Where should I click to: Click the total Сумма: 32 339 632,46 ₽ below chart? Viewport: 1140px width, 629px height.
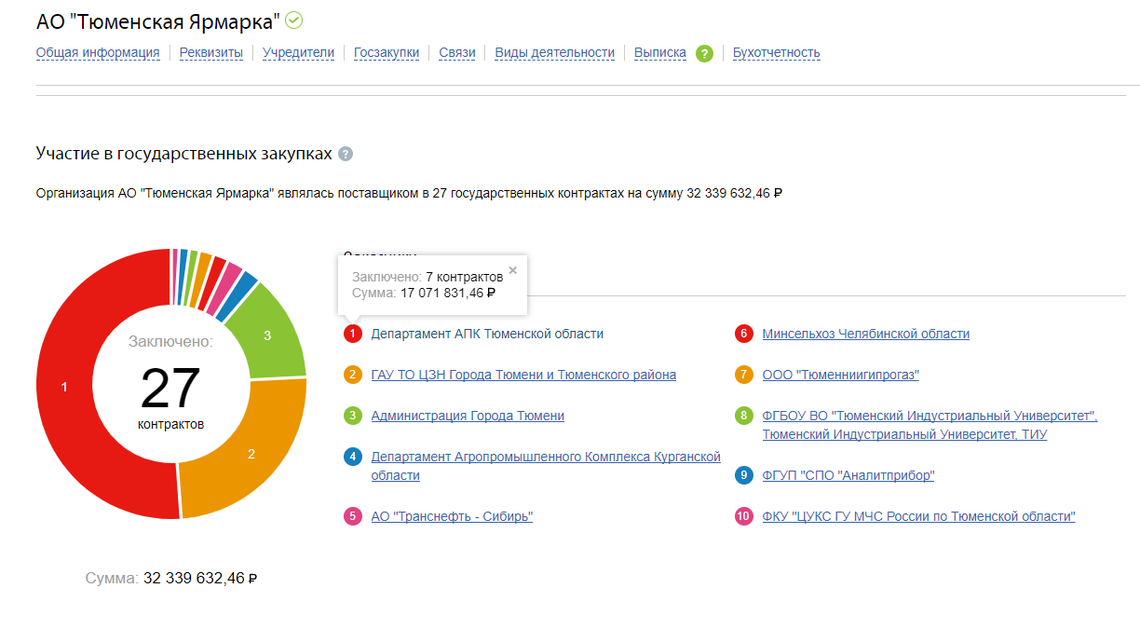point(171,578)
